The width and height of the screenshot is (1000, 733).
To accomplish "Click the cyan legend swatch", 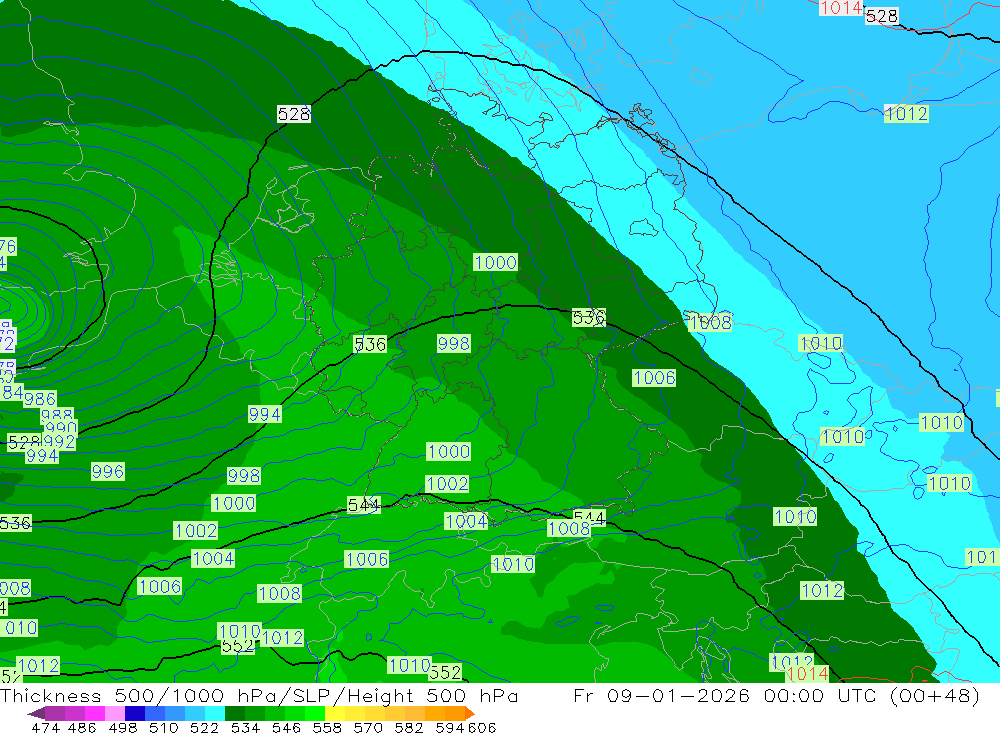I will (x=215, y=713).
